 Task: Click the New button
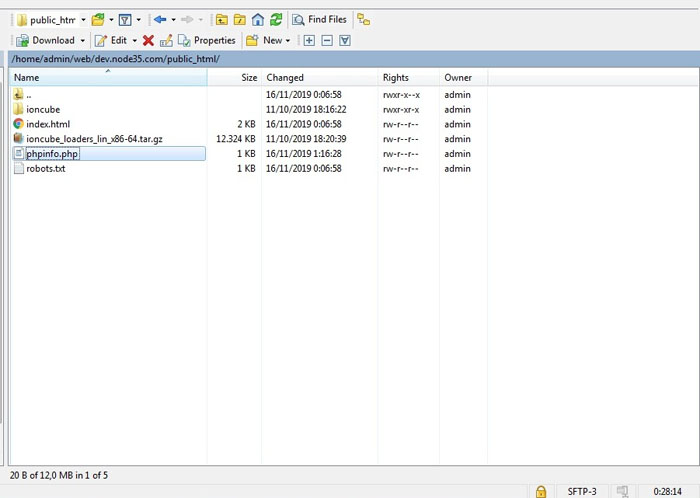[x=264, y=41]
